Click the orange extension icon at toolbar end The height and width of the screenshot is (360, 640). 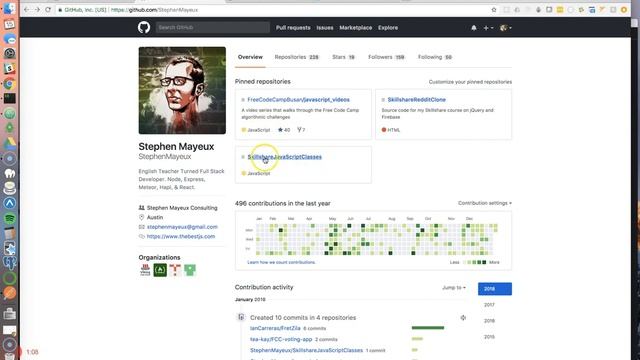coord(624,10)
